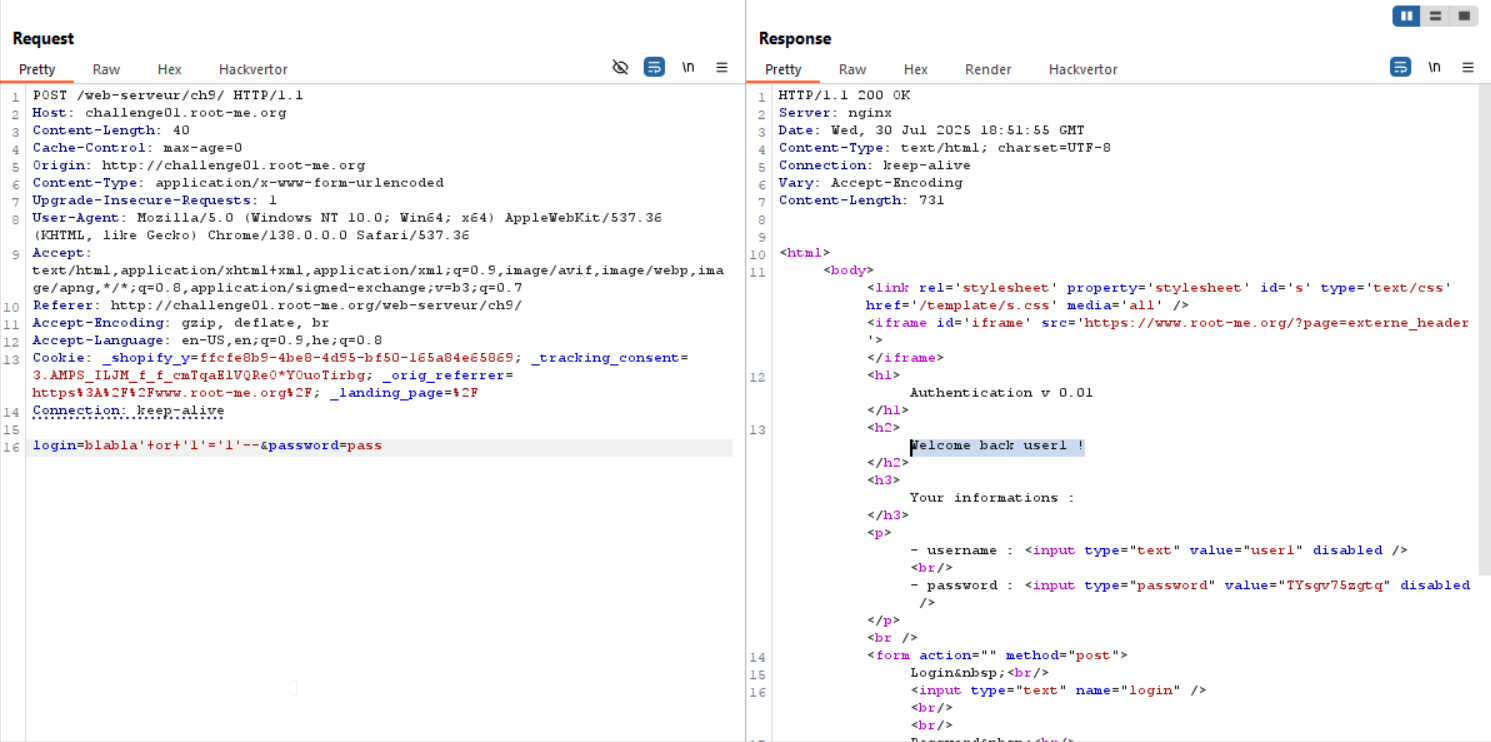Open the Response editor hamburger options menu
The height and width of the screenshot is (742, 1491).
[1468, 67]
